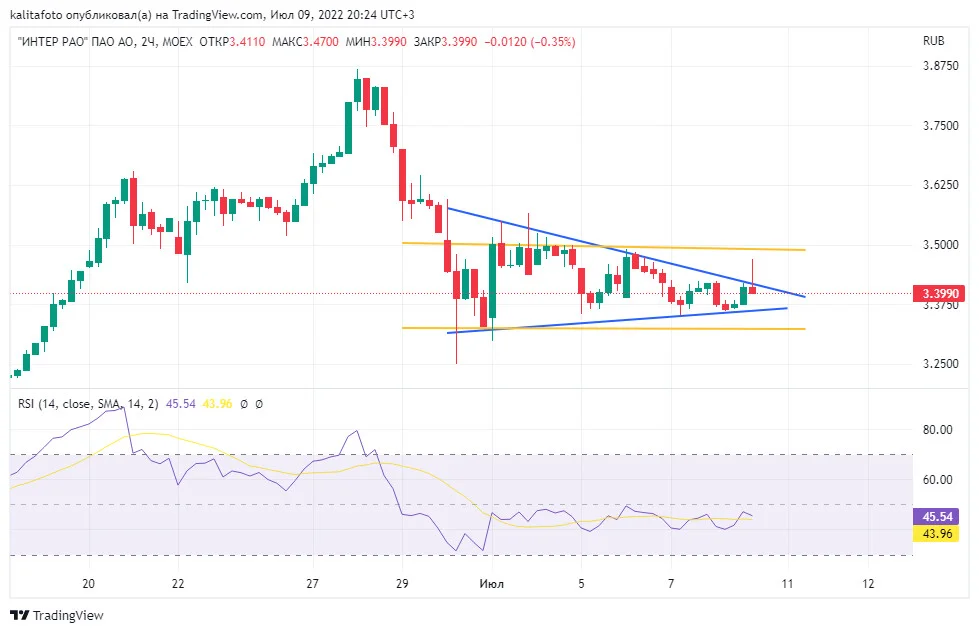Open the TradingView.com text in header
Viewport: 979px width, 633px height.
217,14
